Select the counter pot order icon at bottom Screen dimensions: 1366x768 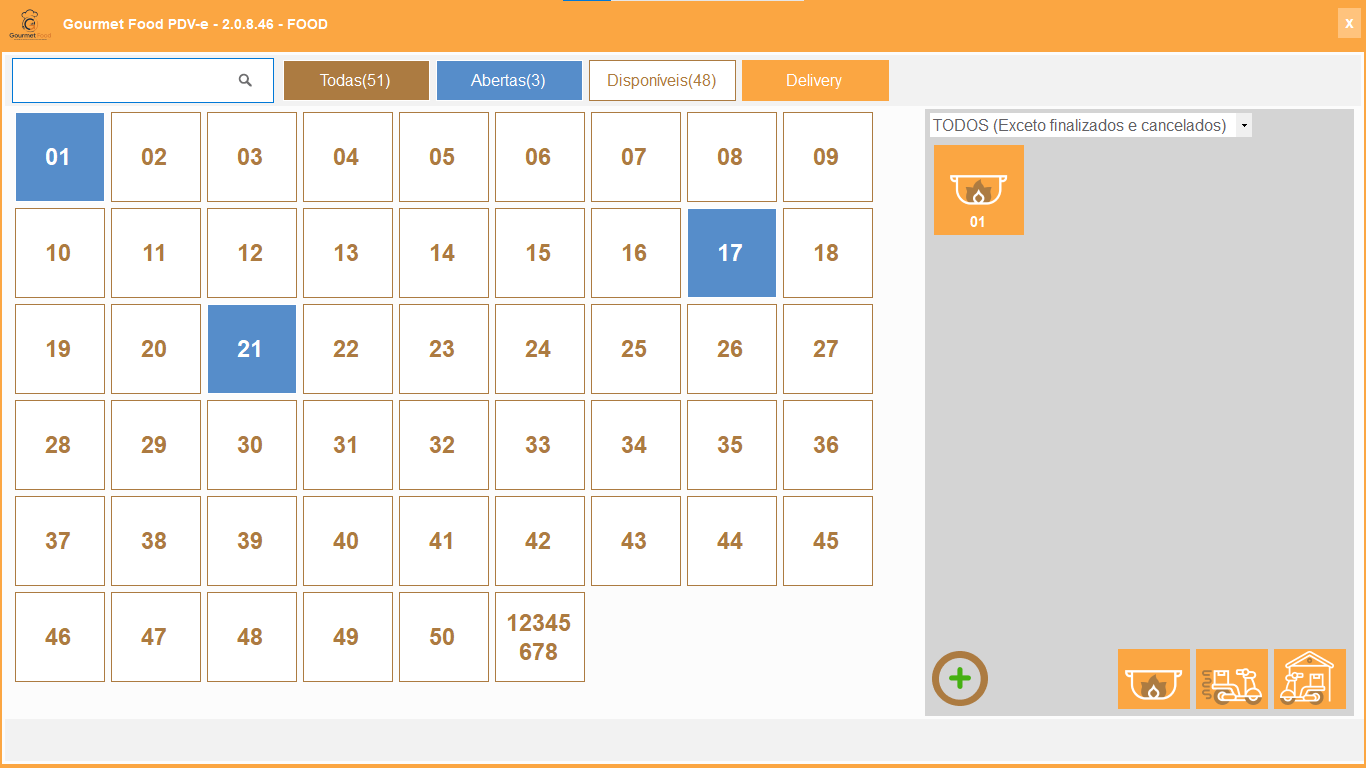click(x=1154, y=679)
